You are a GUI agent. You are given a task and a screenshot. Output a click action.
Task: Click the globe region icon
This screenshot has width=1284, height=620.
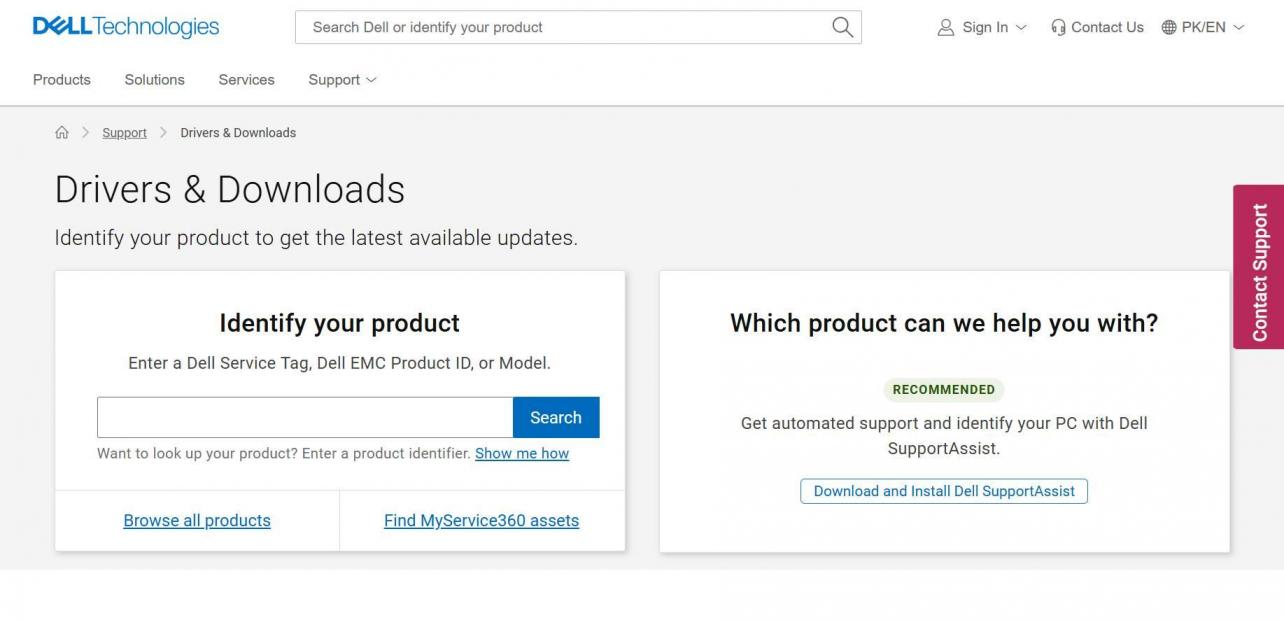pos(1169,28)
